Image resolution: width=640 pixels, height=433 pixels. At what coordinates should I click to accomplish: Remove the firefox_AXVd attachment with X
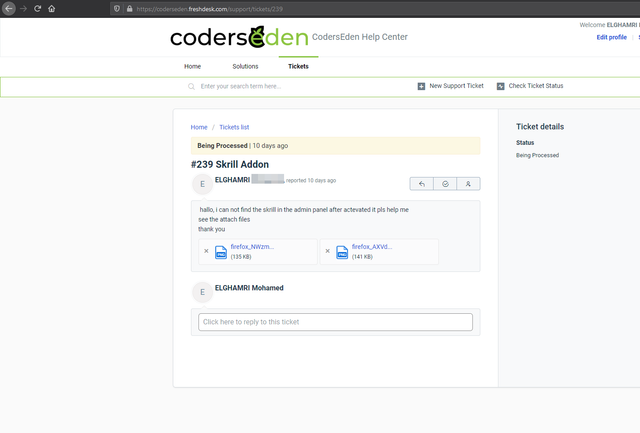[327, 251]
